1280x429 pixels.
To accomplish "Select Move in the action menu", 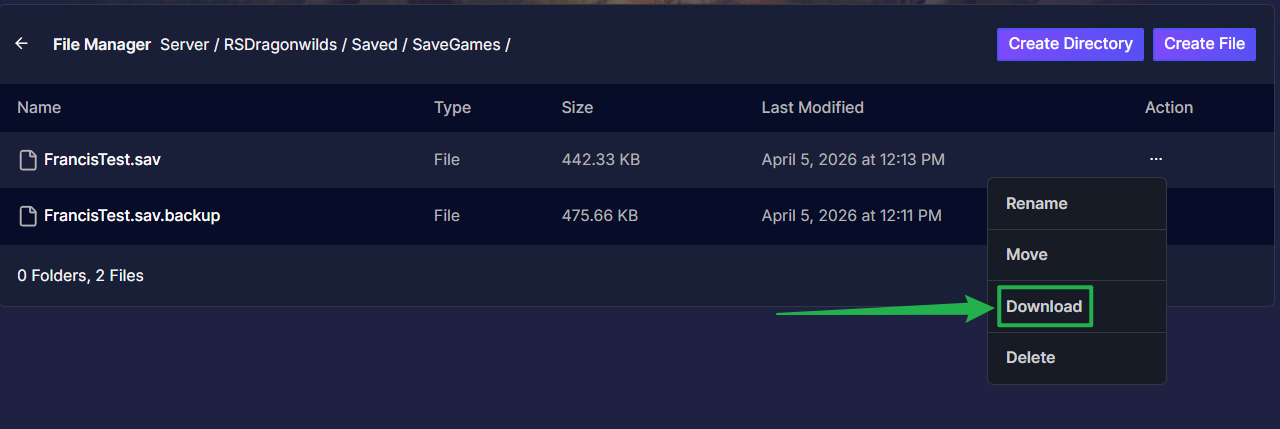I will pyautogui.click(x=1026, y=255).
